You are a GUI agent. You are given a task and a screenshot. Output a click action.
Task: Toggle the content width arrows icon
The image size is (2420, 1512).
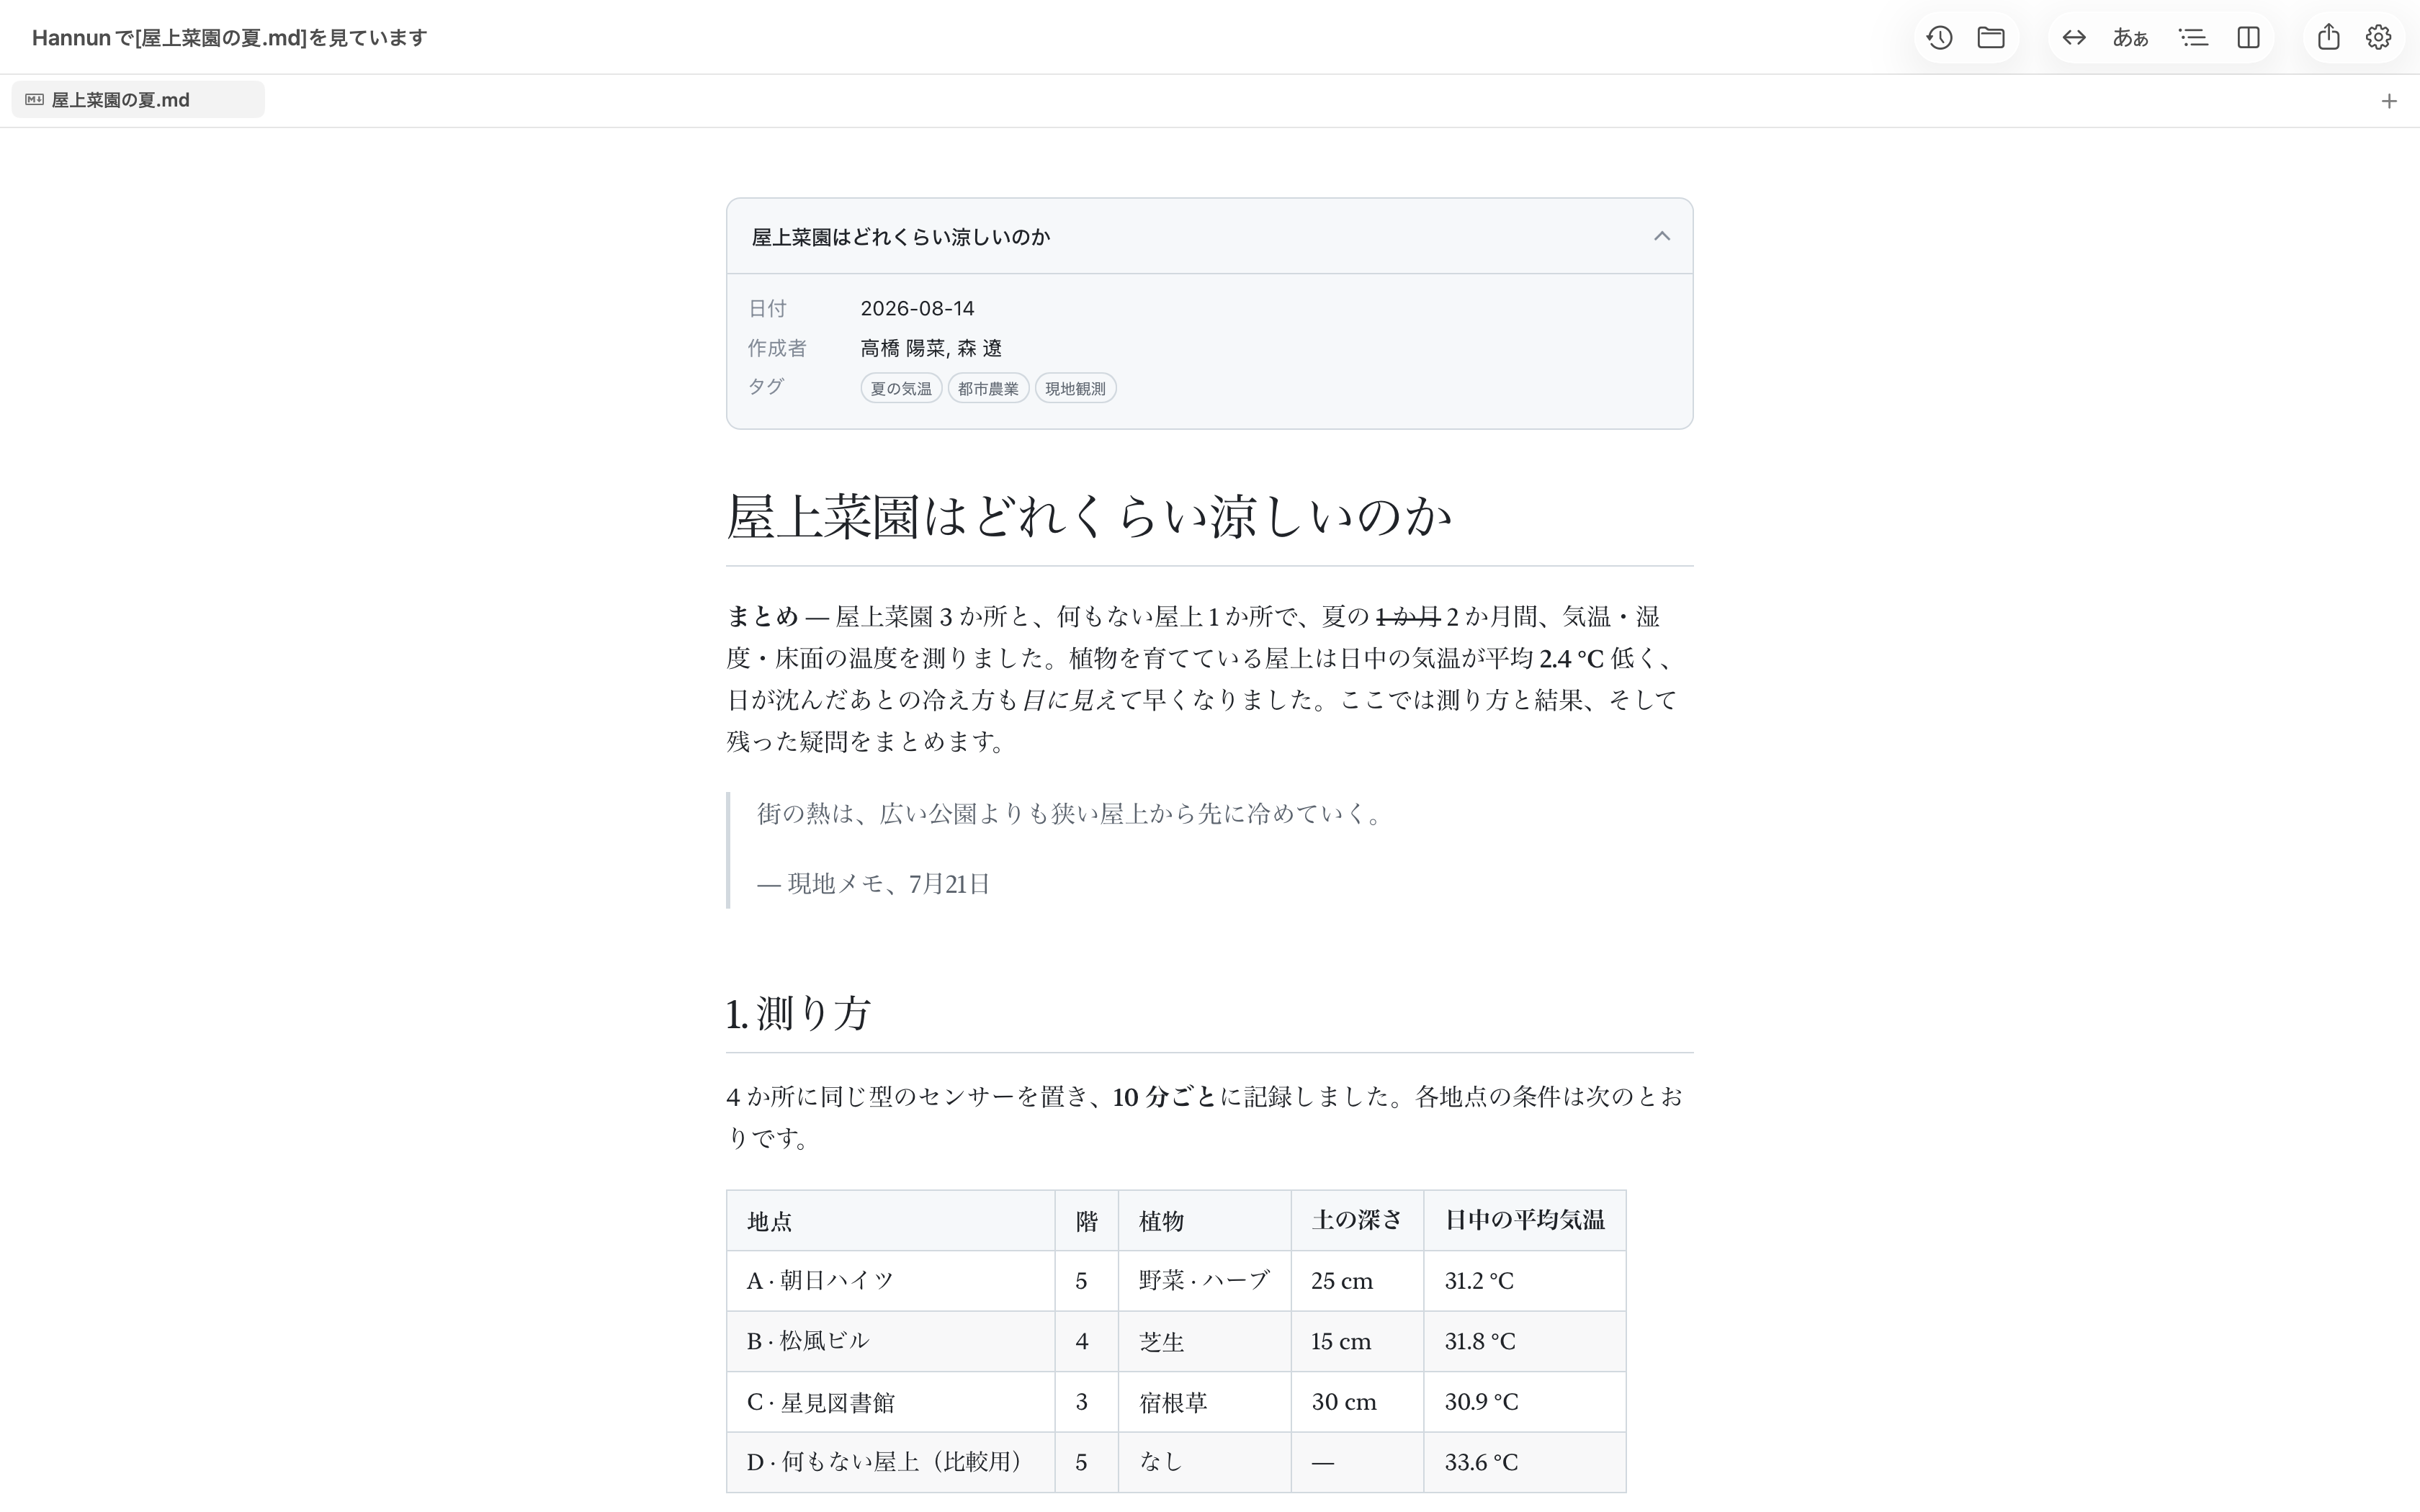pos(2074,38)
